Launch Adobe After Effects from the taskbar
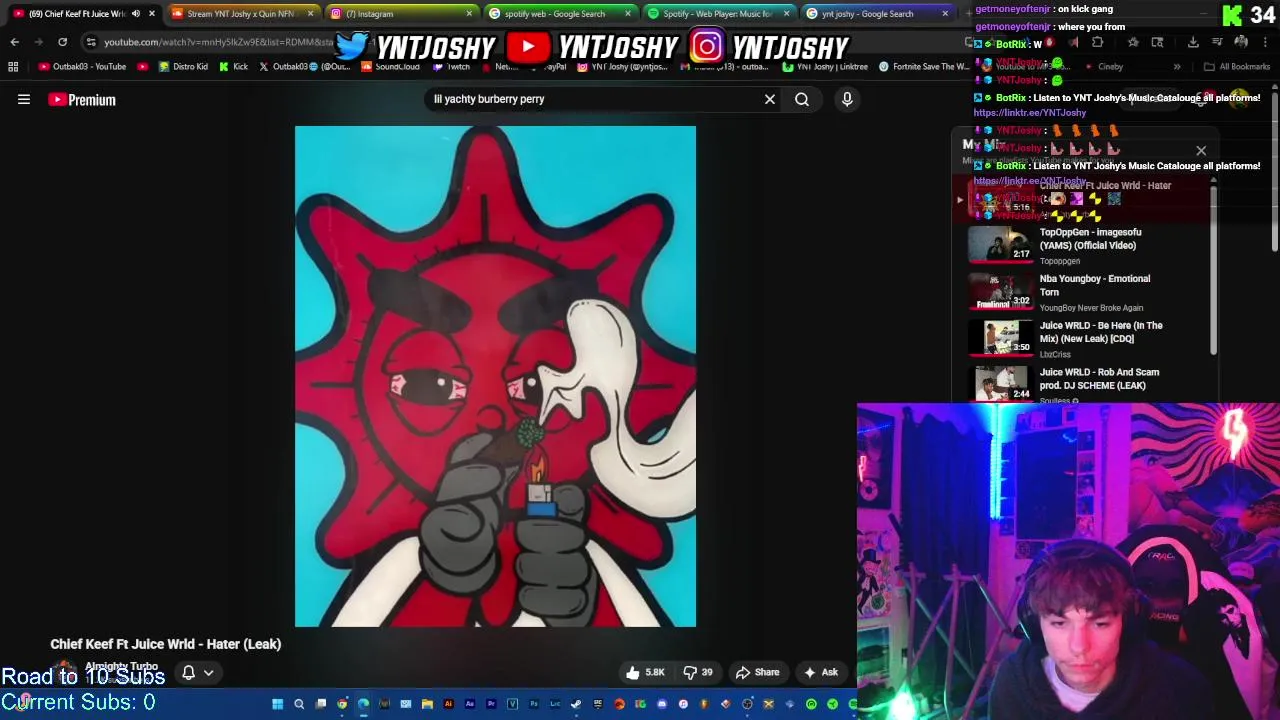The width and height of the screenshot is (1280, 720). point(470,704)
